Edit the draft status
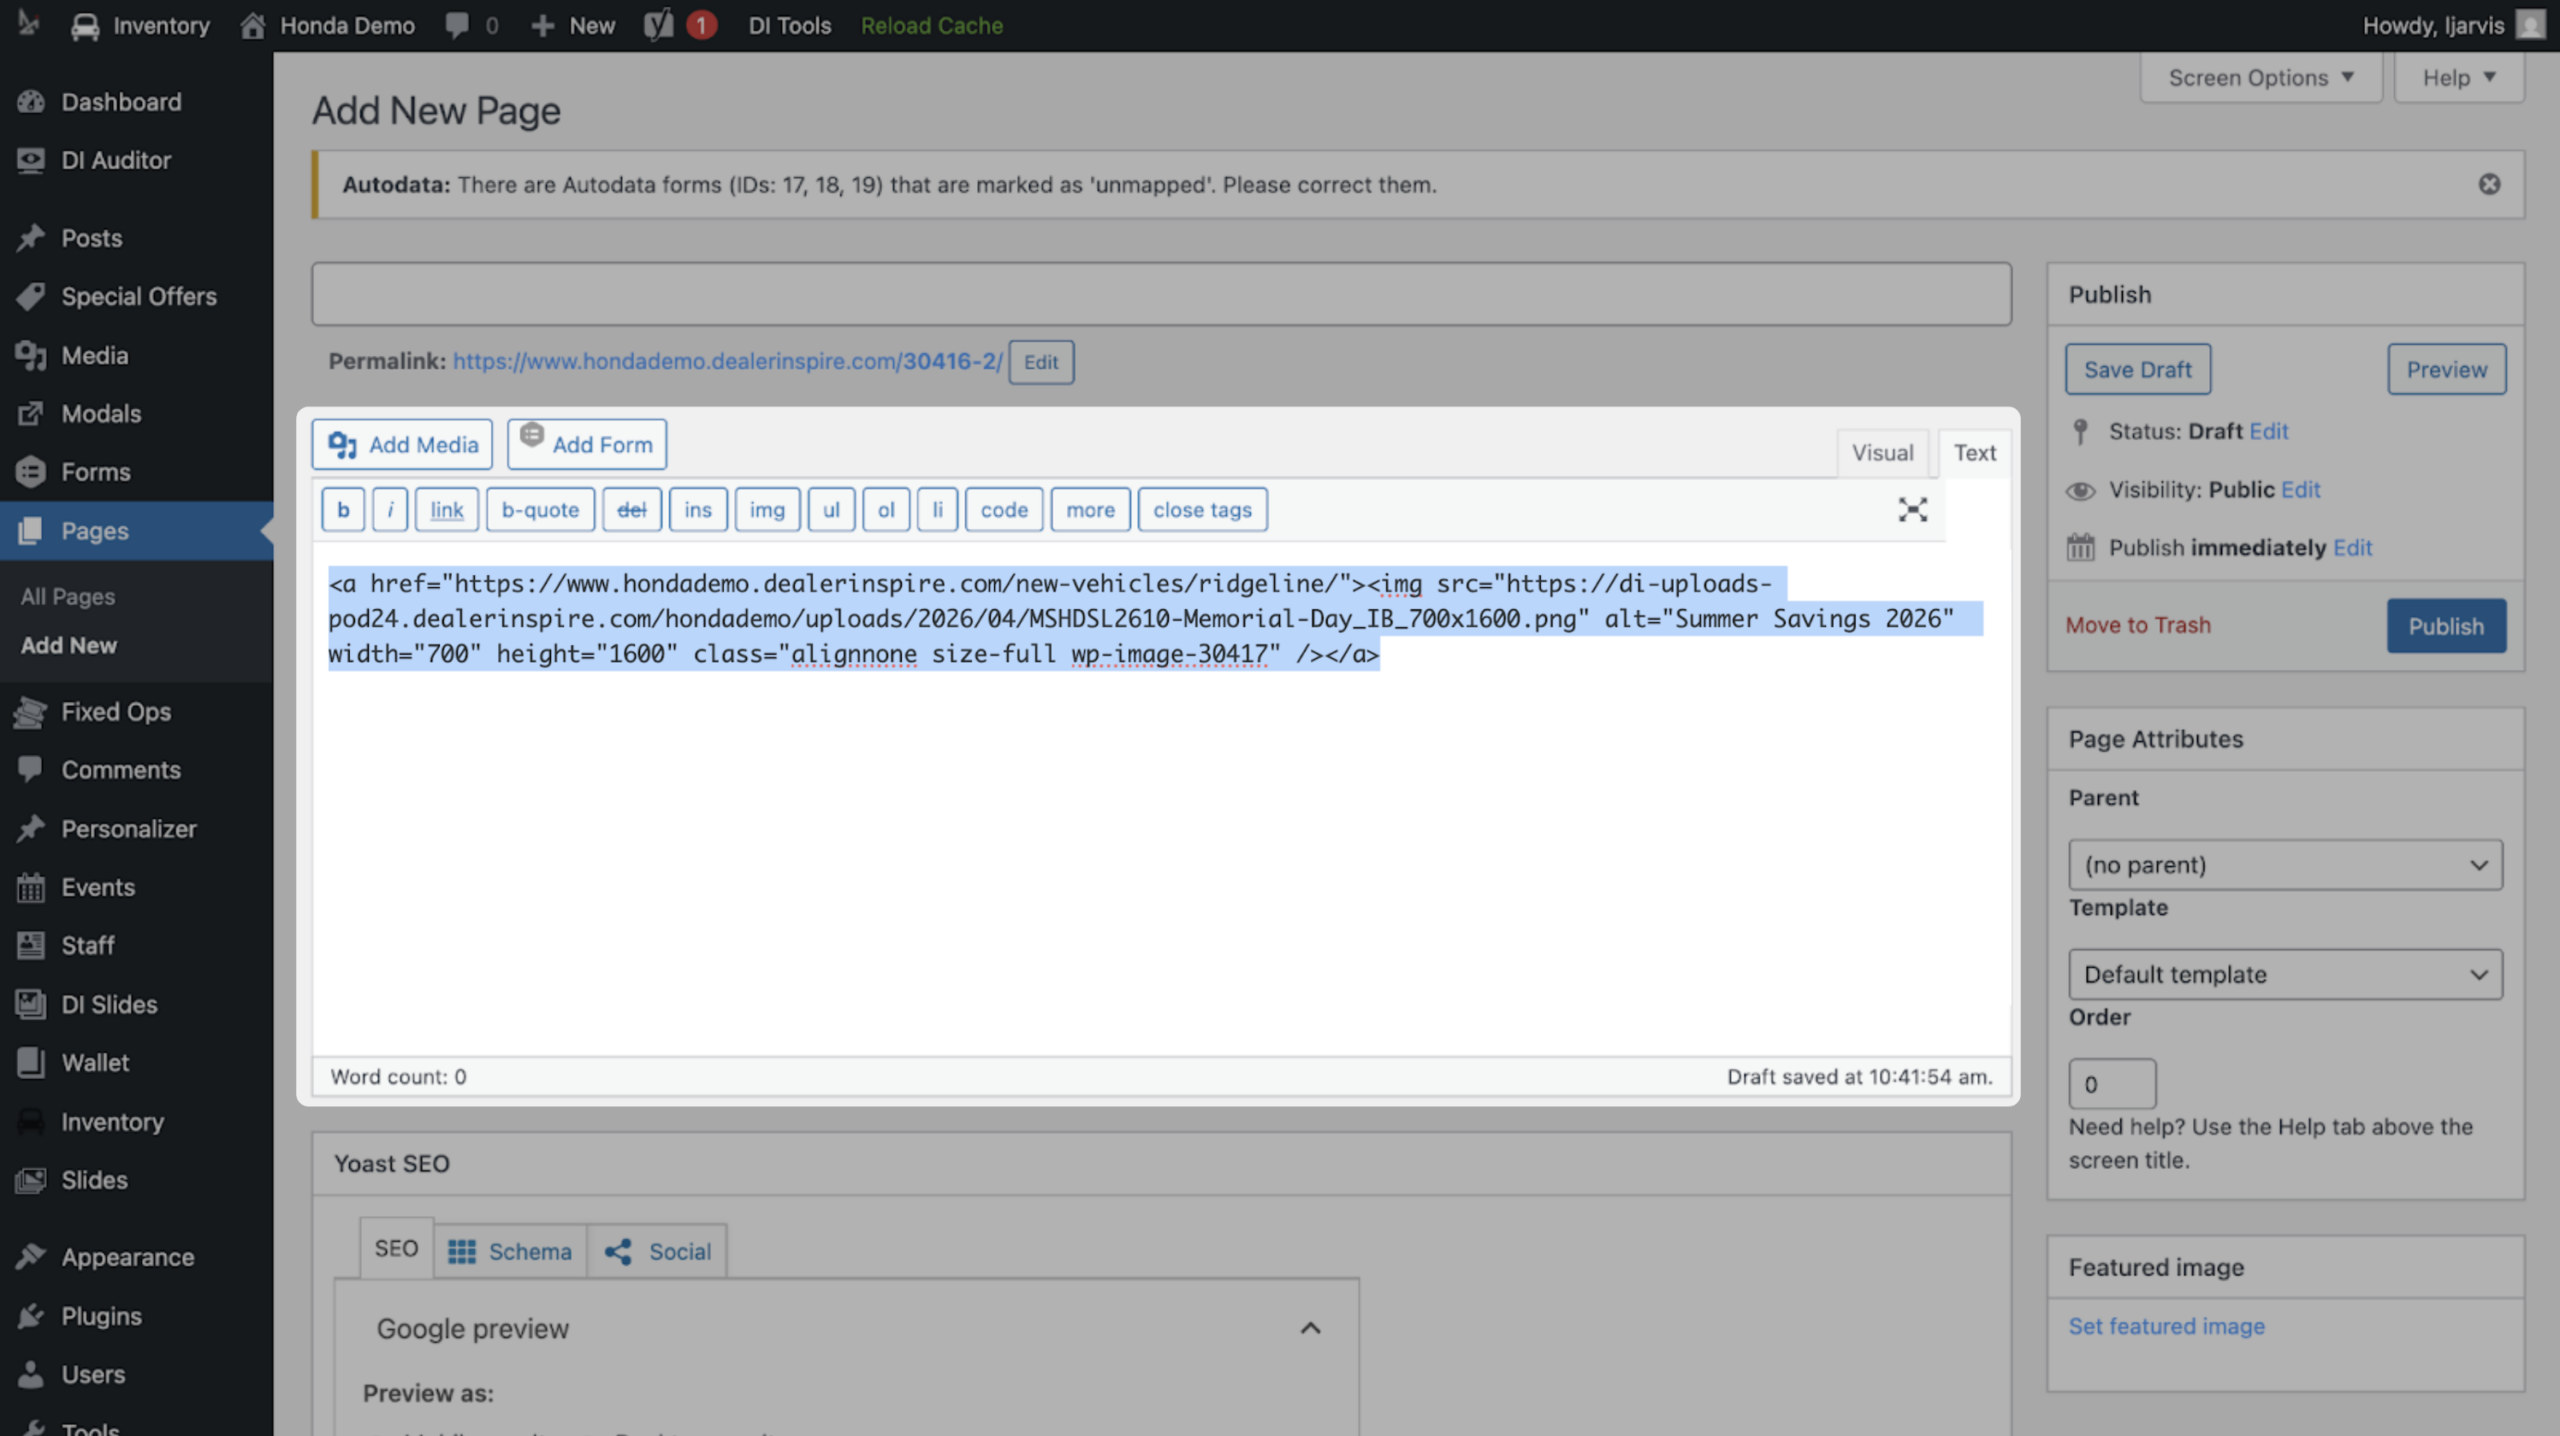Viewport: 2560px width, 1436px height. [x=2268, y=431]
